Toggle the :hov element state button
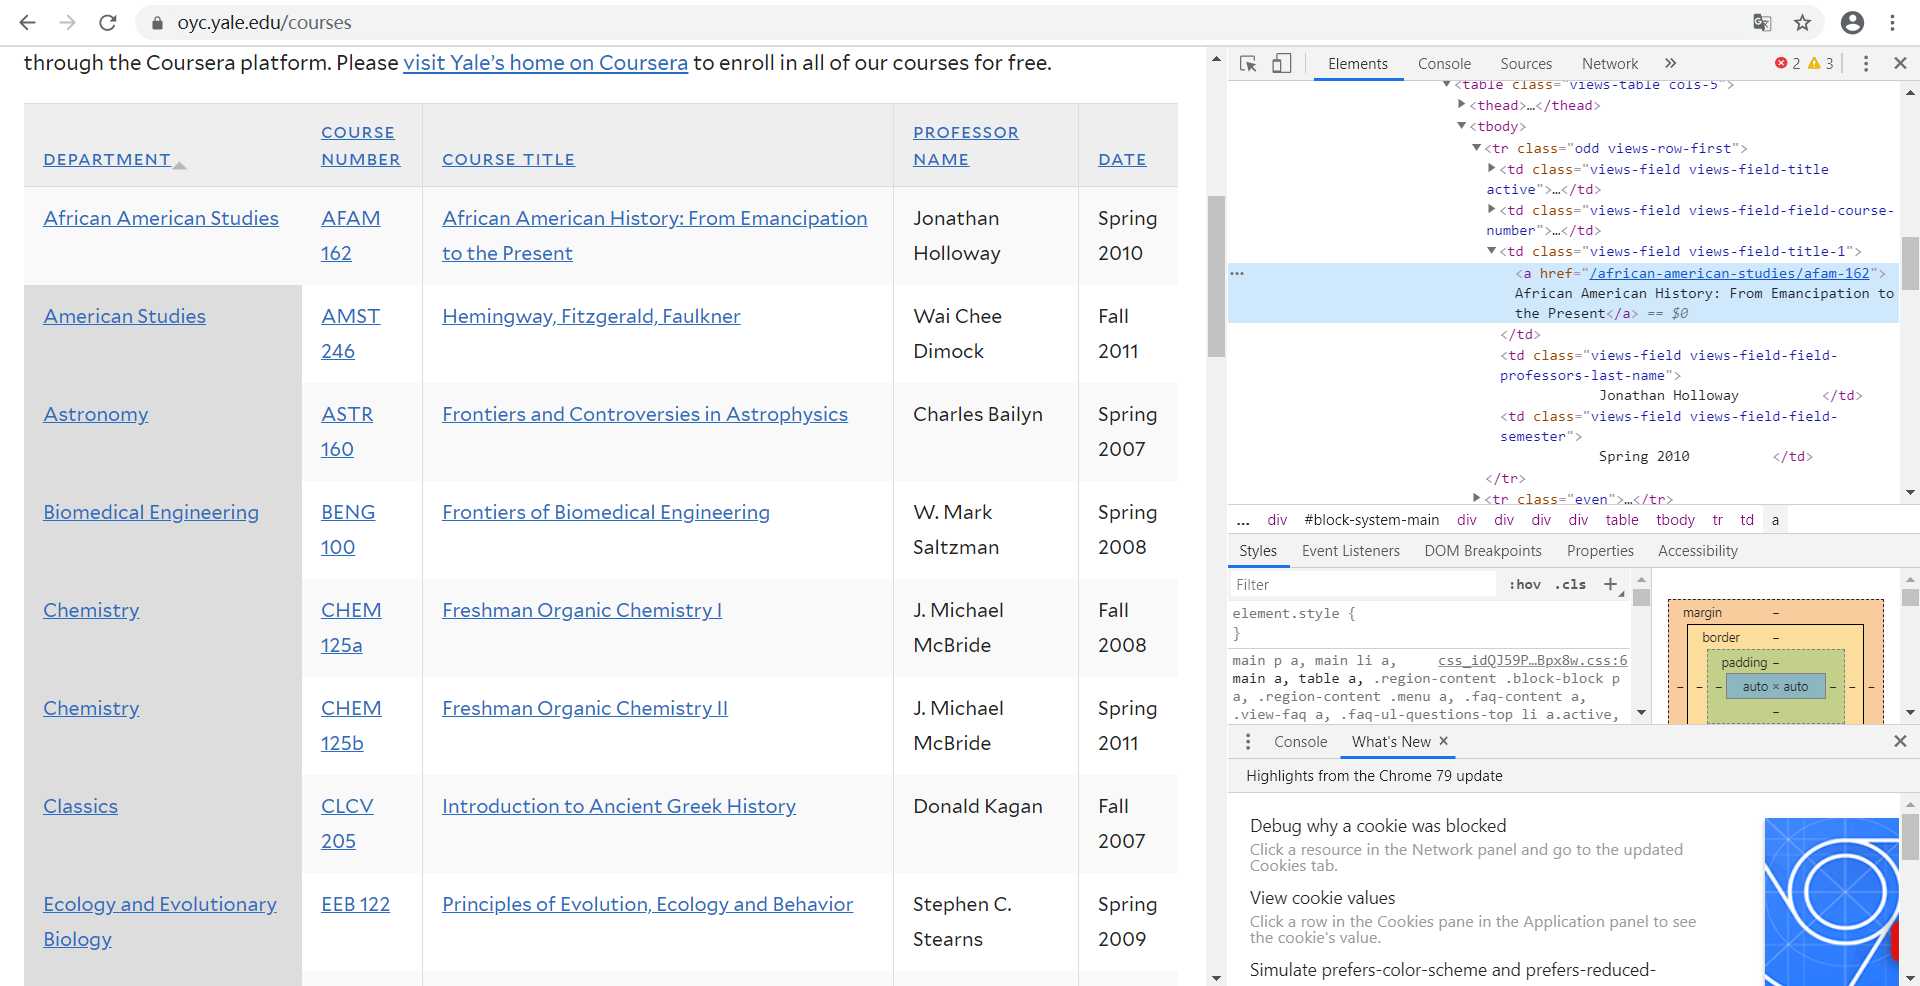The image size is (1920, 986). 1525,584
